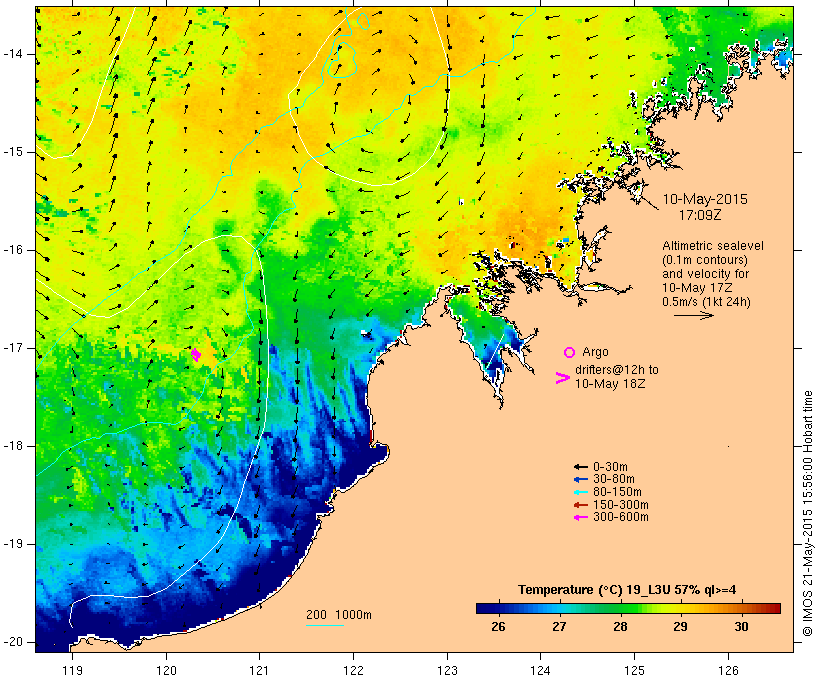The image size is (820, 680).
Task: Click the cyan 80-150m arrow legend symbol
Action: [x=580, y=492]
